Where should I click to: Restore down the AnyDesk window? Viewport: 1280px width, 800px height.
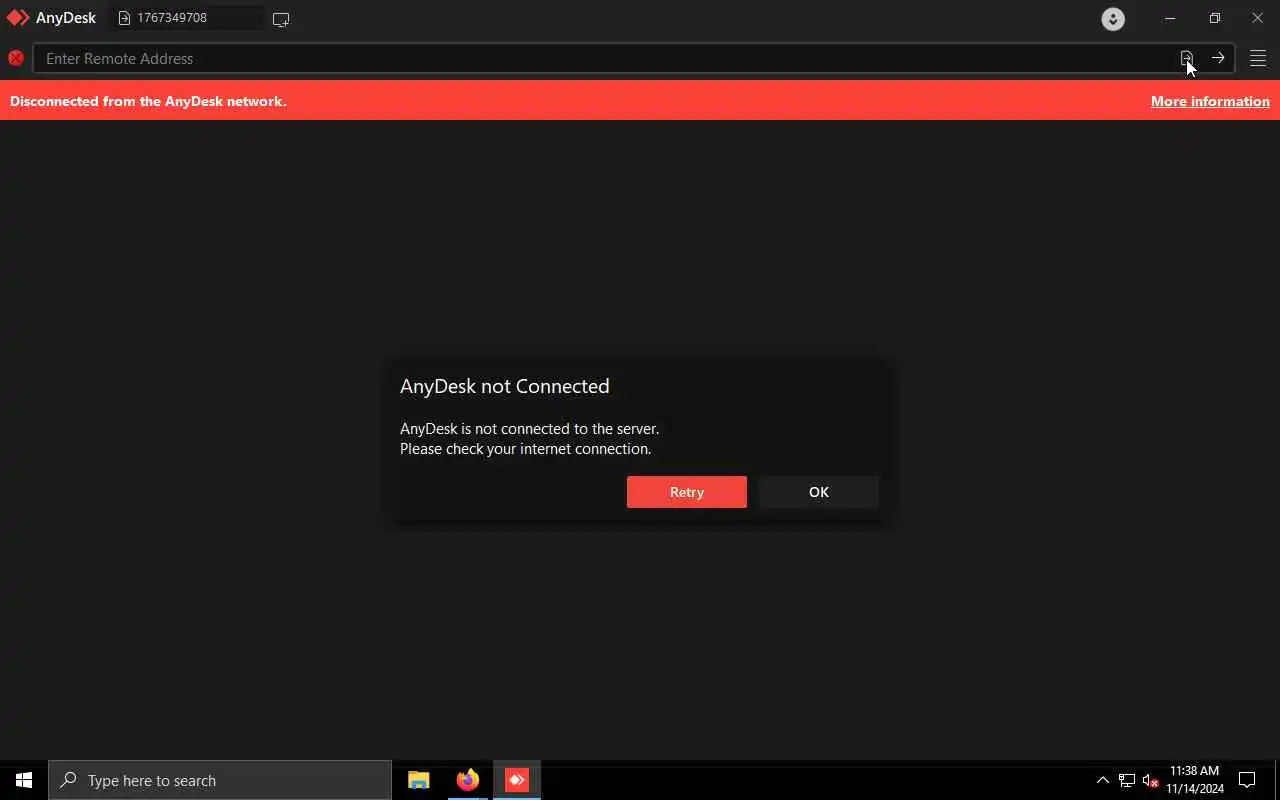[x=1214, y=18]
